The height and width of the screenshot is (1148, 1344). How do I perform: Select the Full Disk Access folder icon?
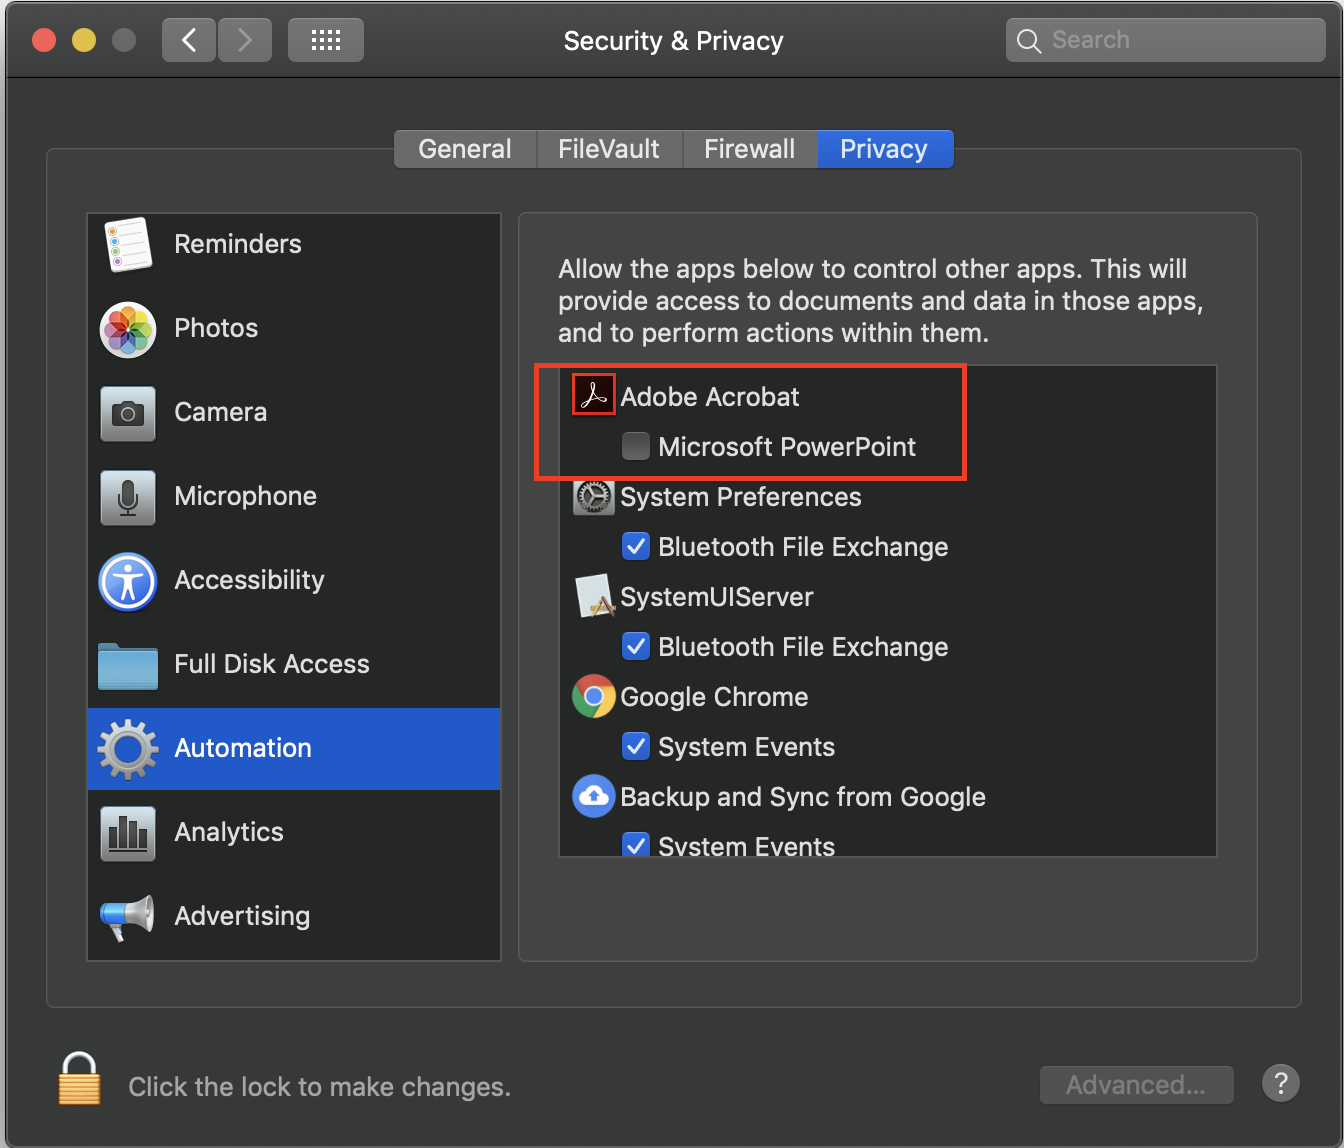128,666
